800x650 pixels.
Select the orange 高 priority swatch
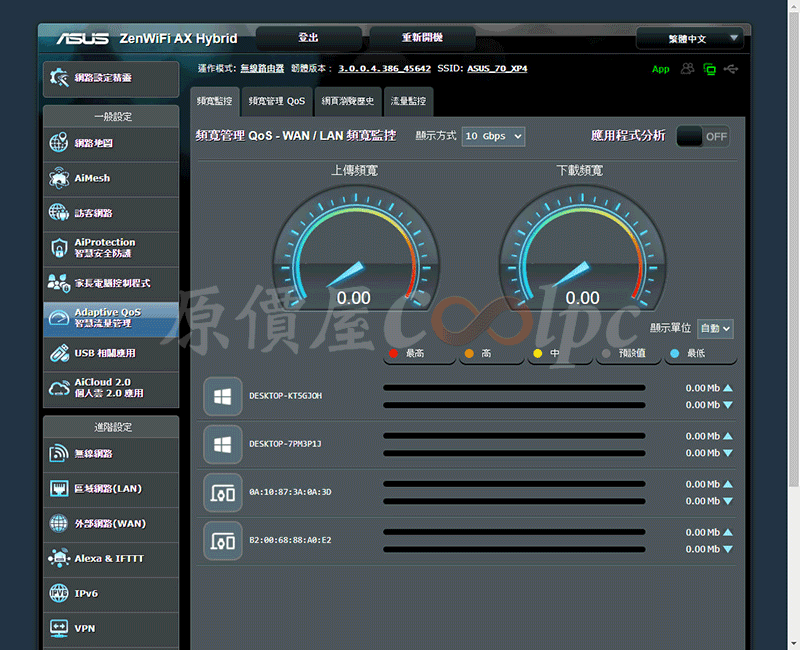click(469, 353)
